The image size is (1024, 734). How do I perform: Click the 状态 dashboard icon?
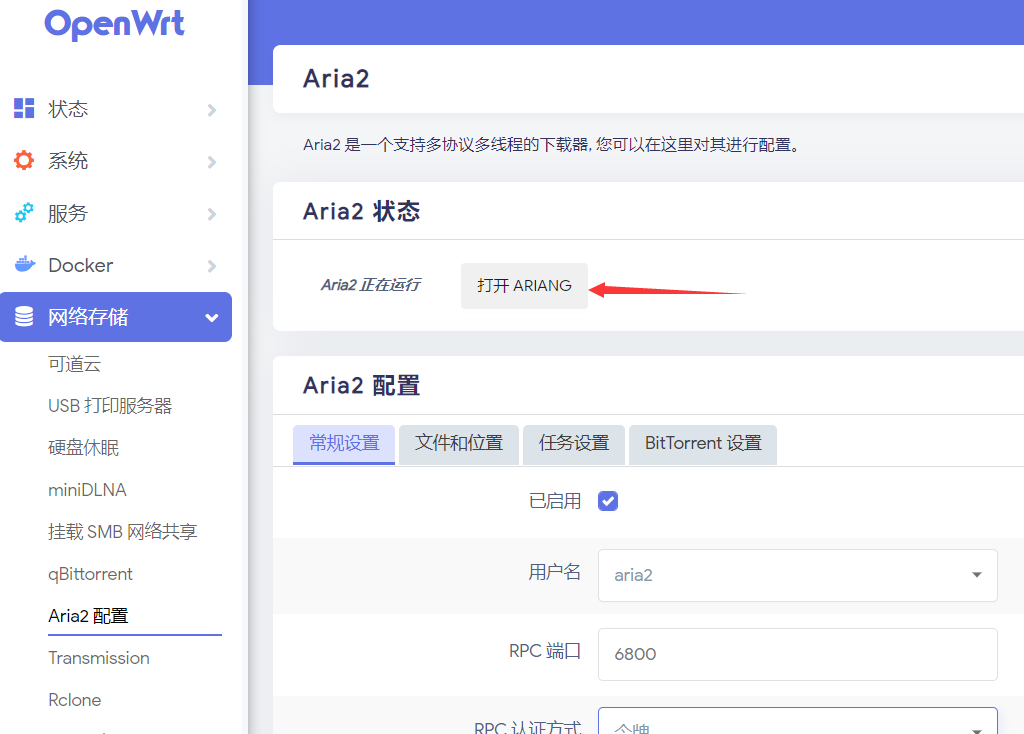(24, 108)
